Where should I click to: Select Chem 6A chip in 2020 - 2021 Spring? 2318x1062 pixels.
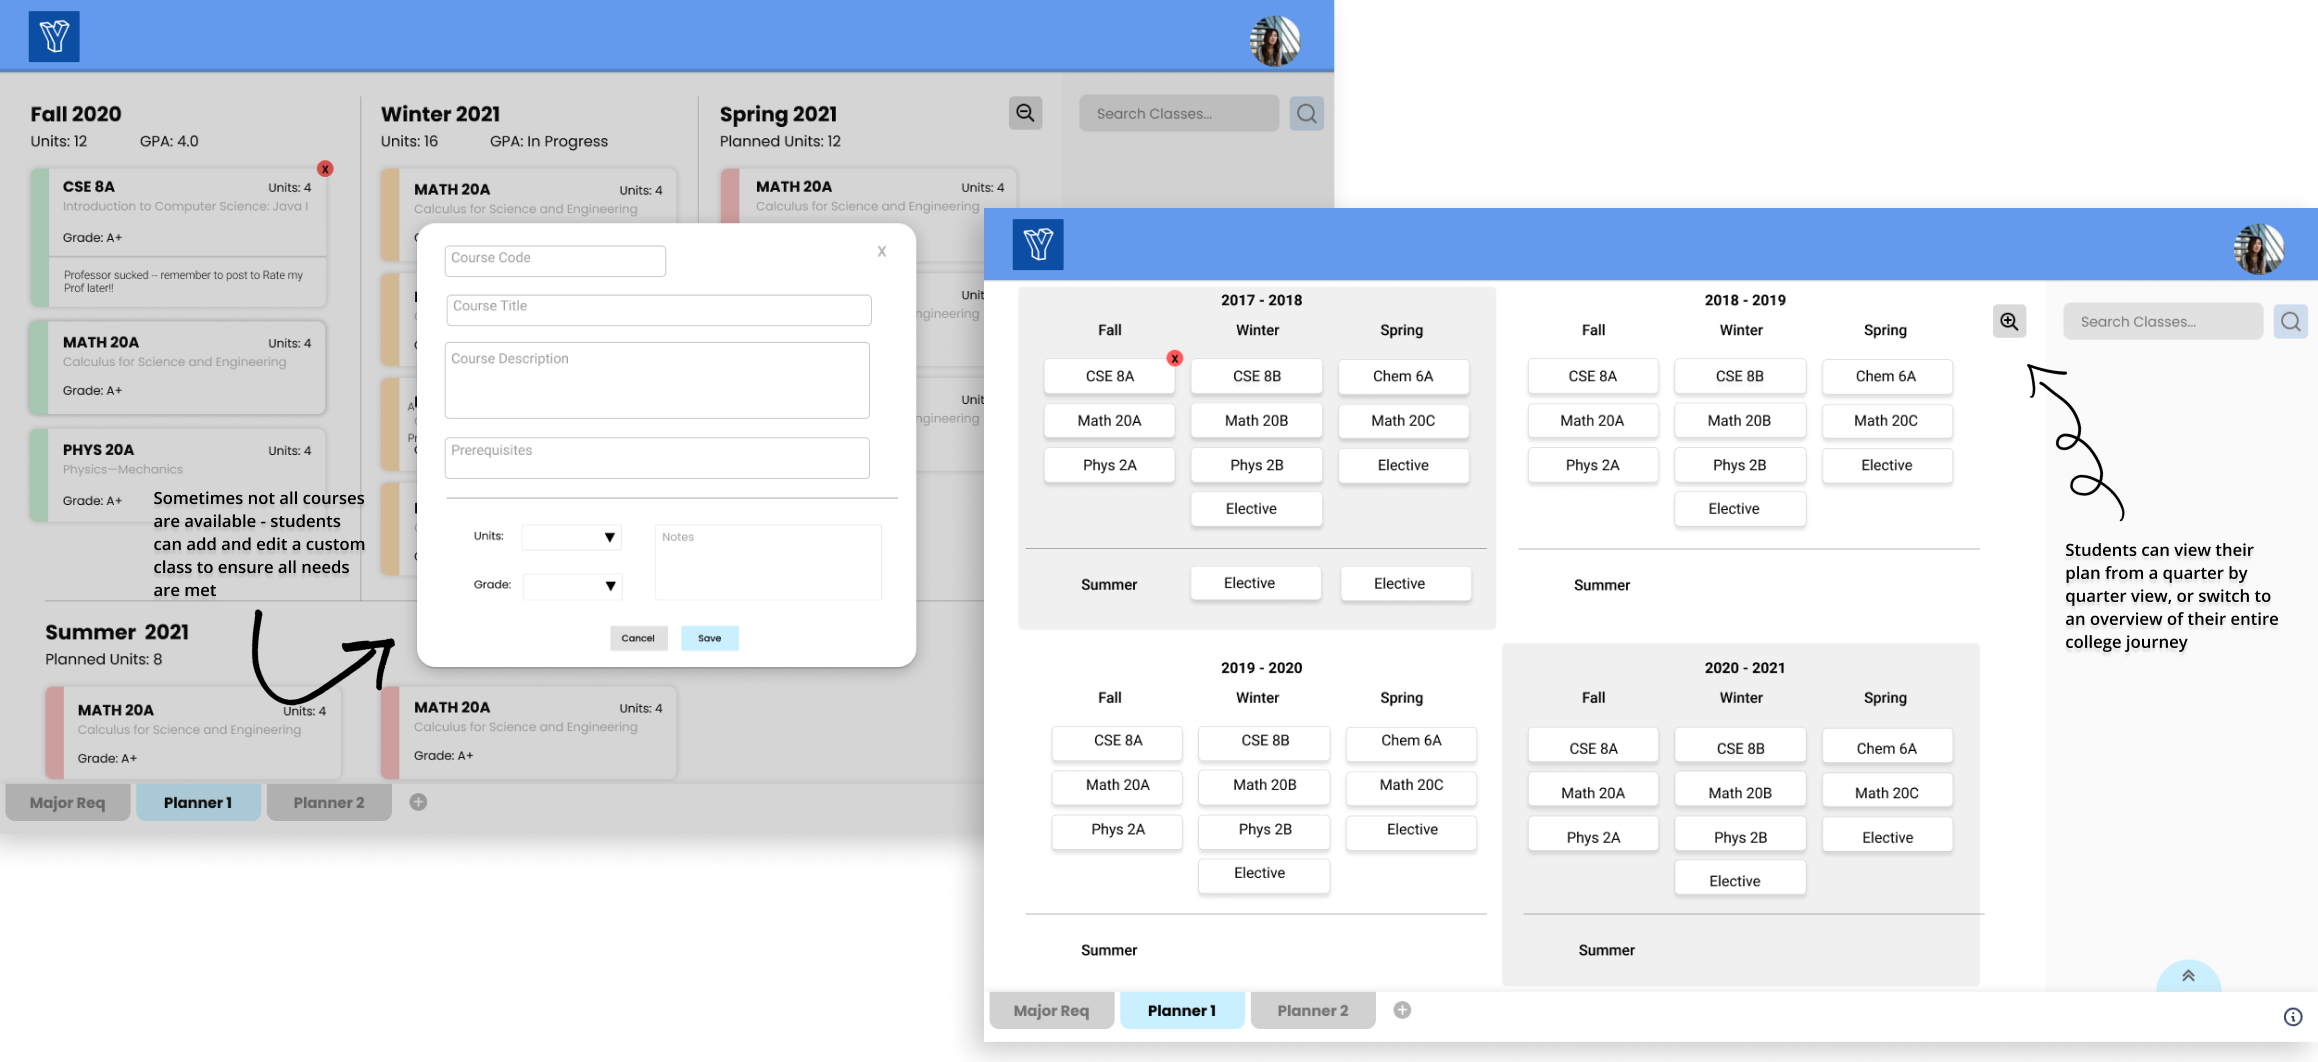coord(1887,748)
